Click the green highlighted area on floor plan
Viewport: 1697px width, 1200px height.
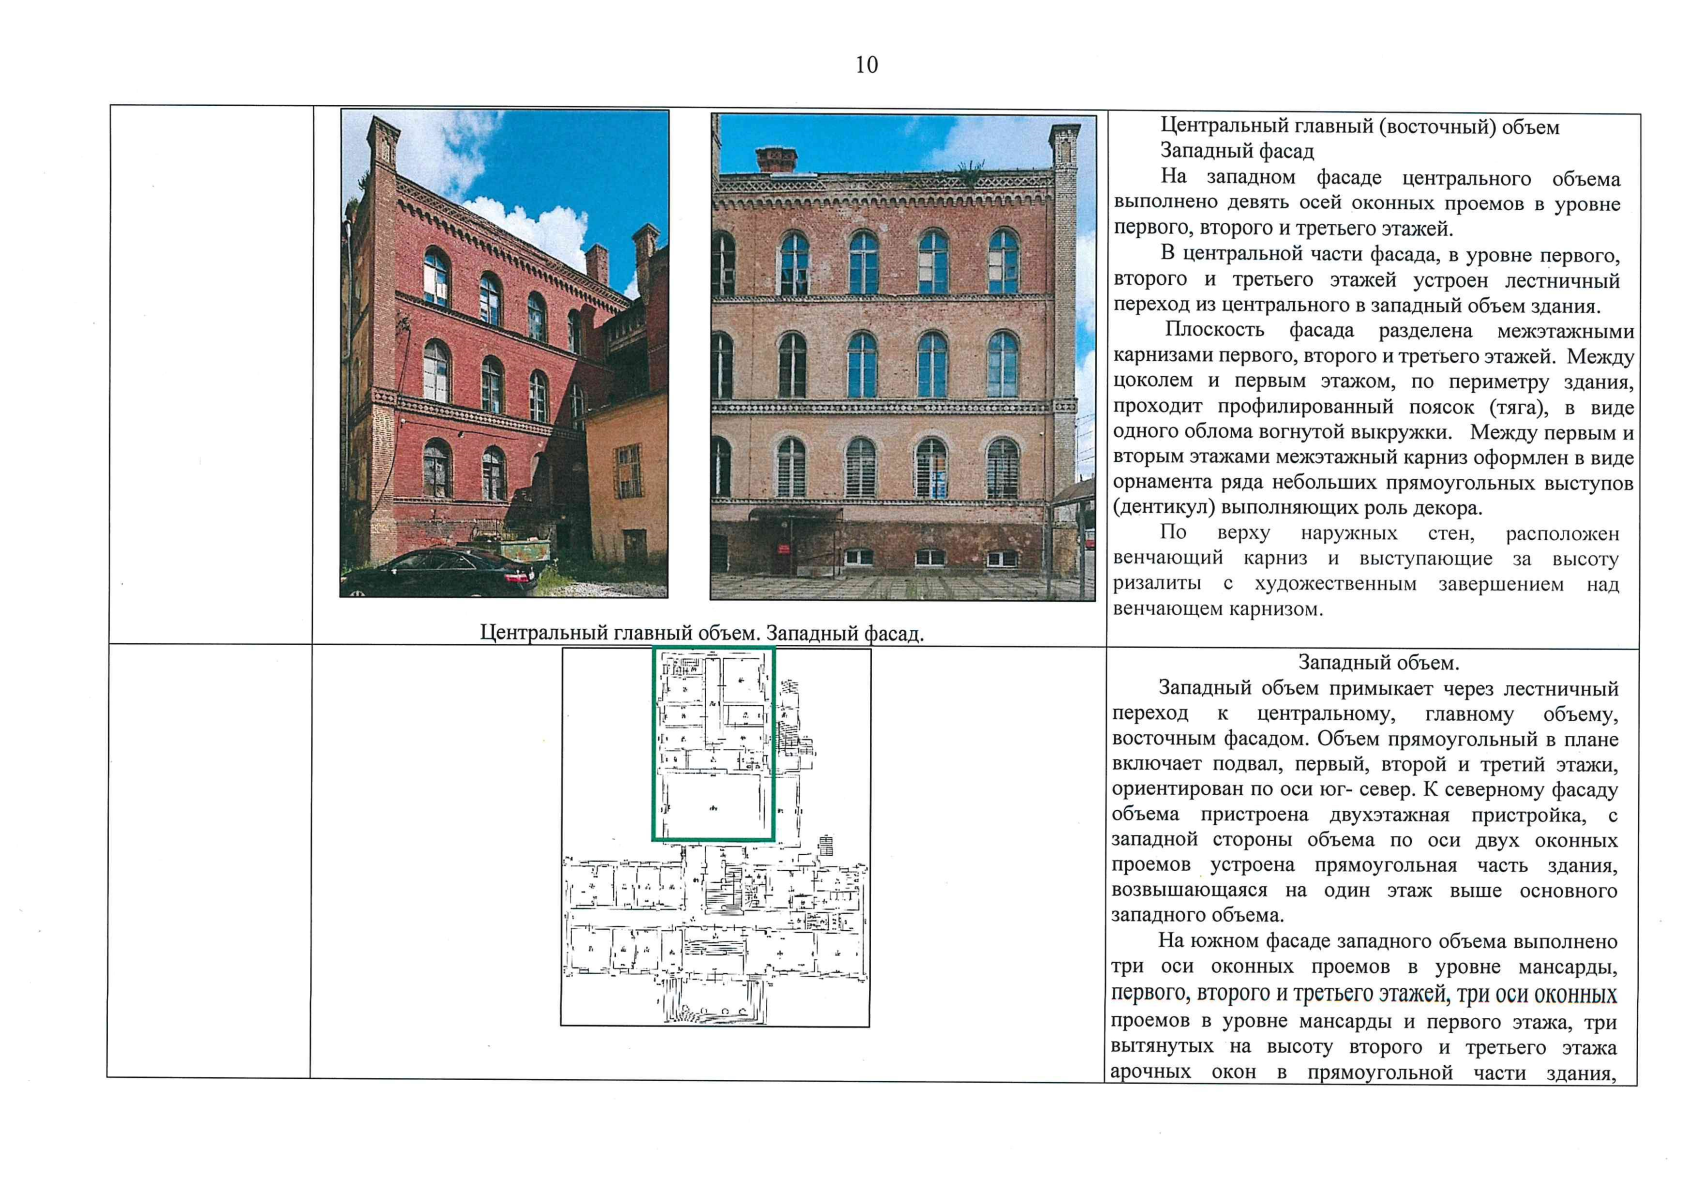(x=713, y=744)
